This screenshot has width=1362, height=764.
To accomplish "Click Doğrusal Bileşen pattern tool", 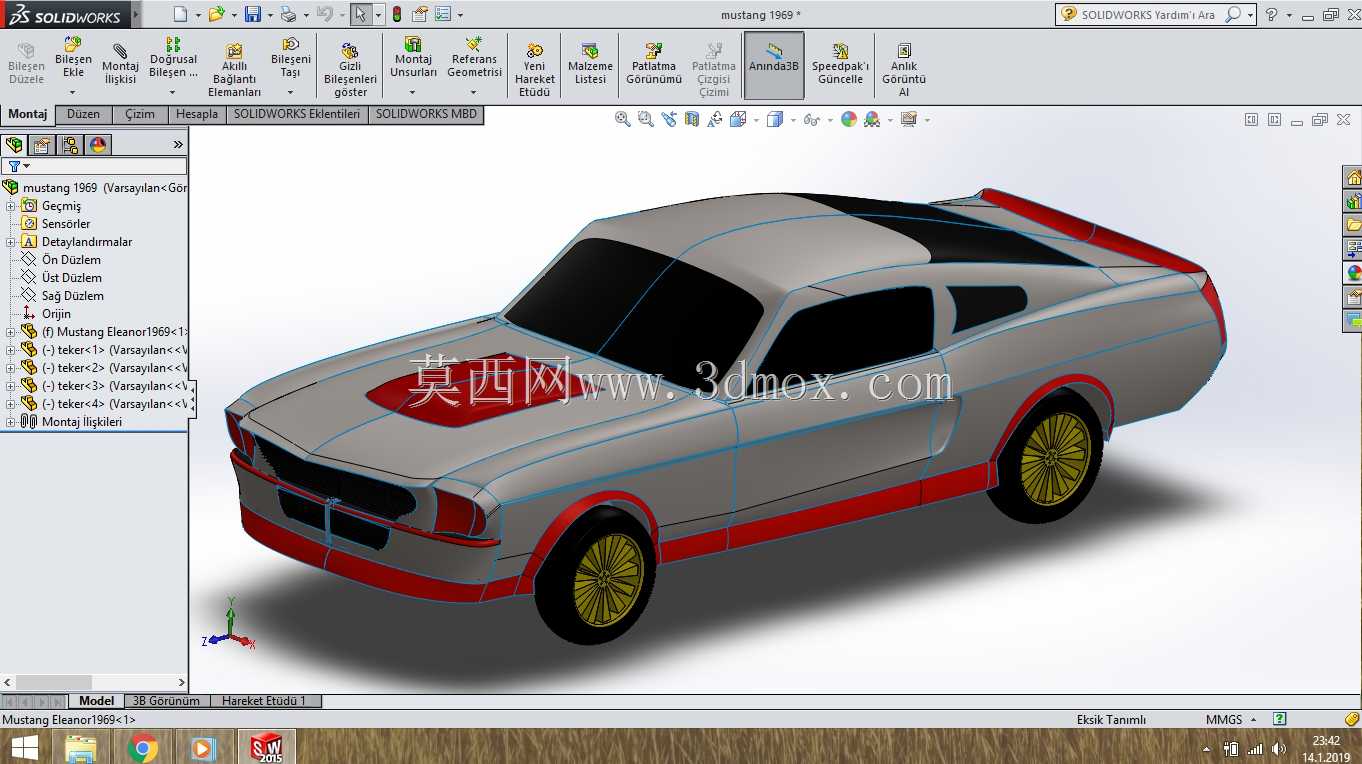I will tap(173, 58).
